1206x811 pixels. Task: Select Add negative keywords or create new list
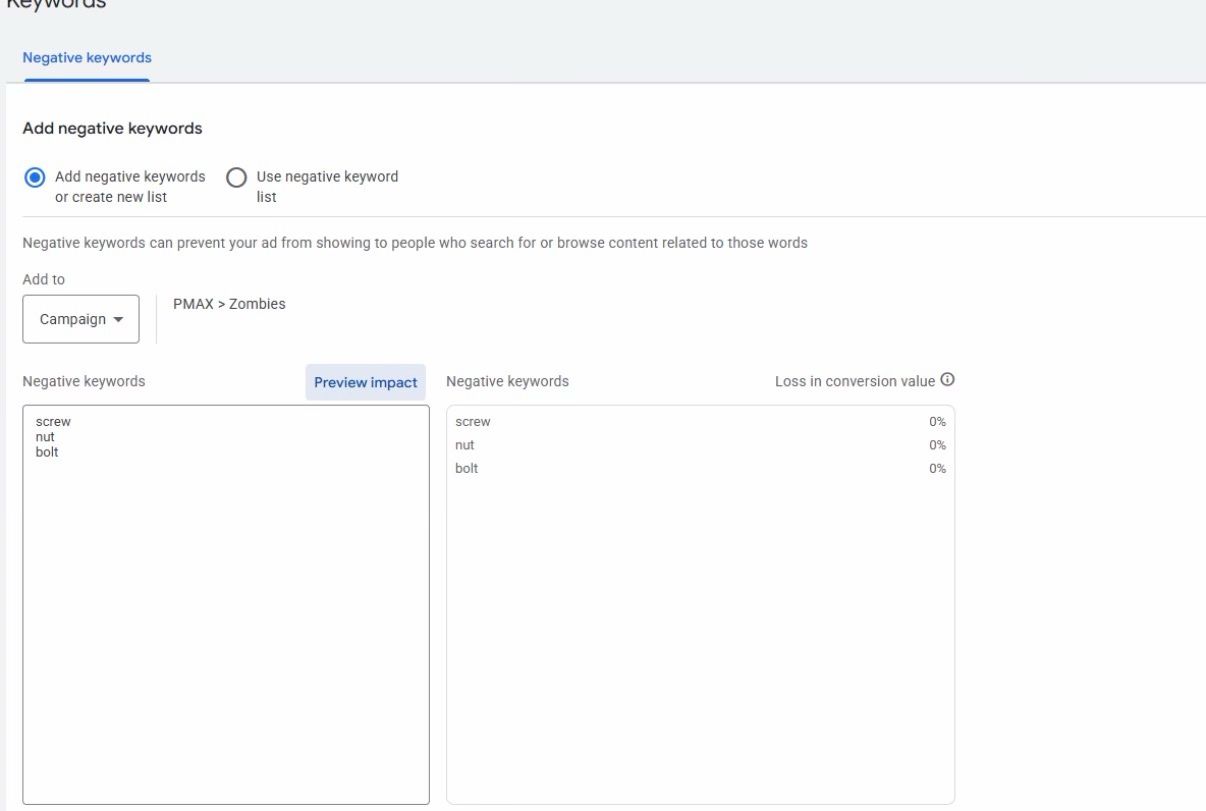click(x=35, y=177)
